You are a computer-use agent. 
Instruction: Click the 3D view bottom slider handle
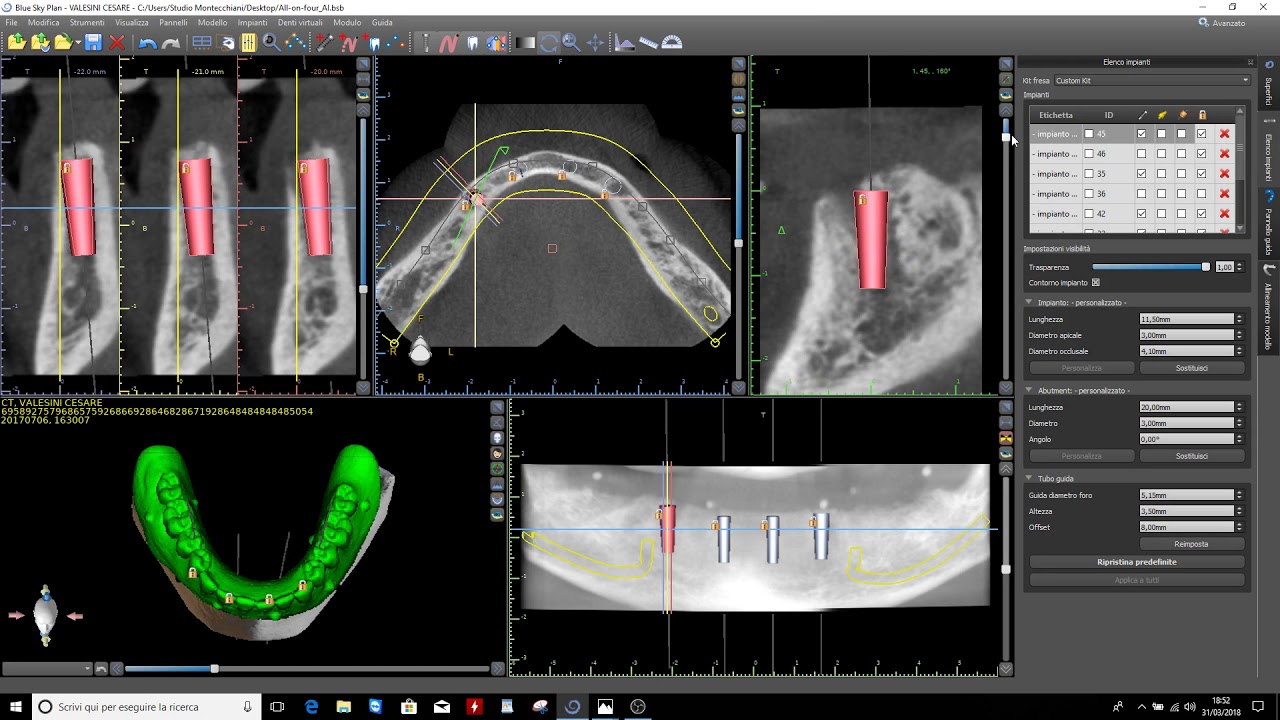coord(214,668)
